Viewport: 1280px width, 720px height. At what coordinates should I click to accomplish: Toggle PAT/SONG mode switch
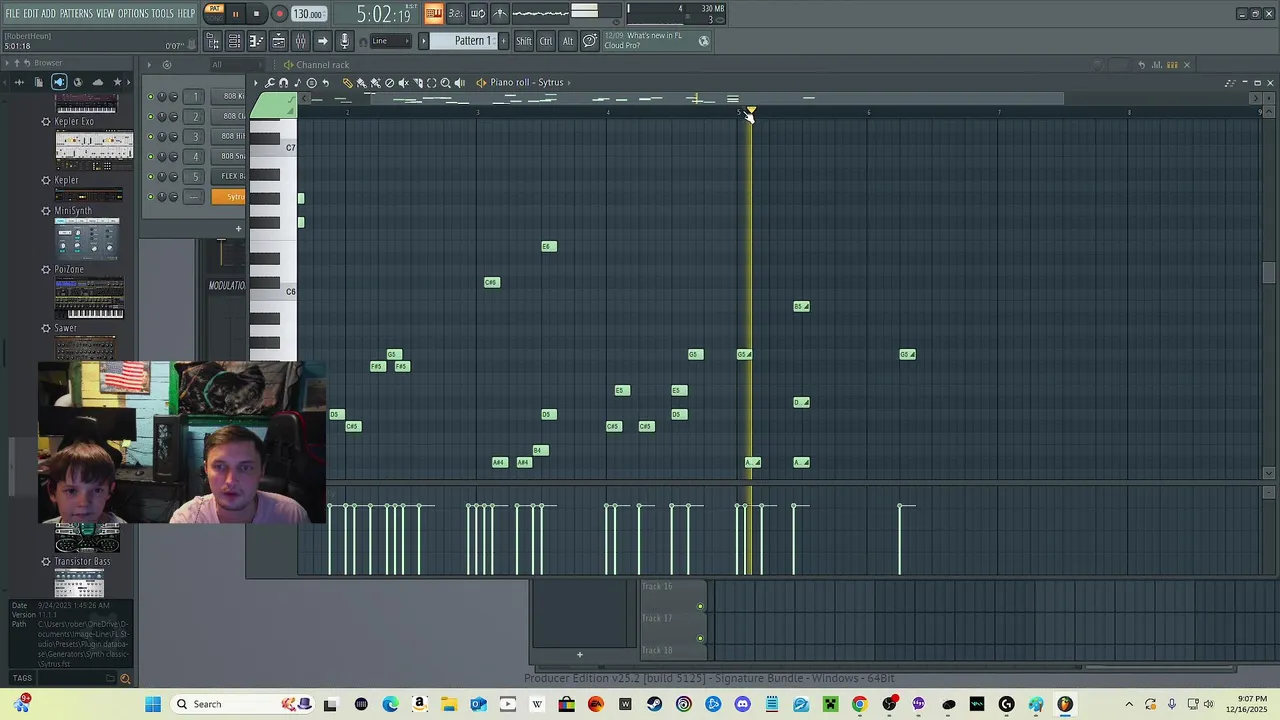click(x=214, y=14)
